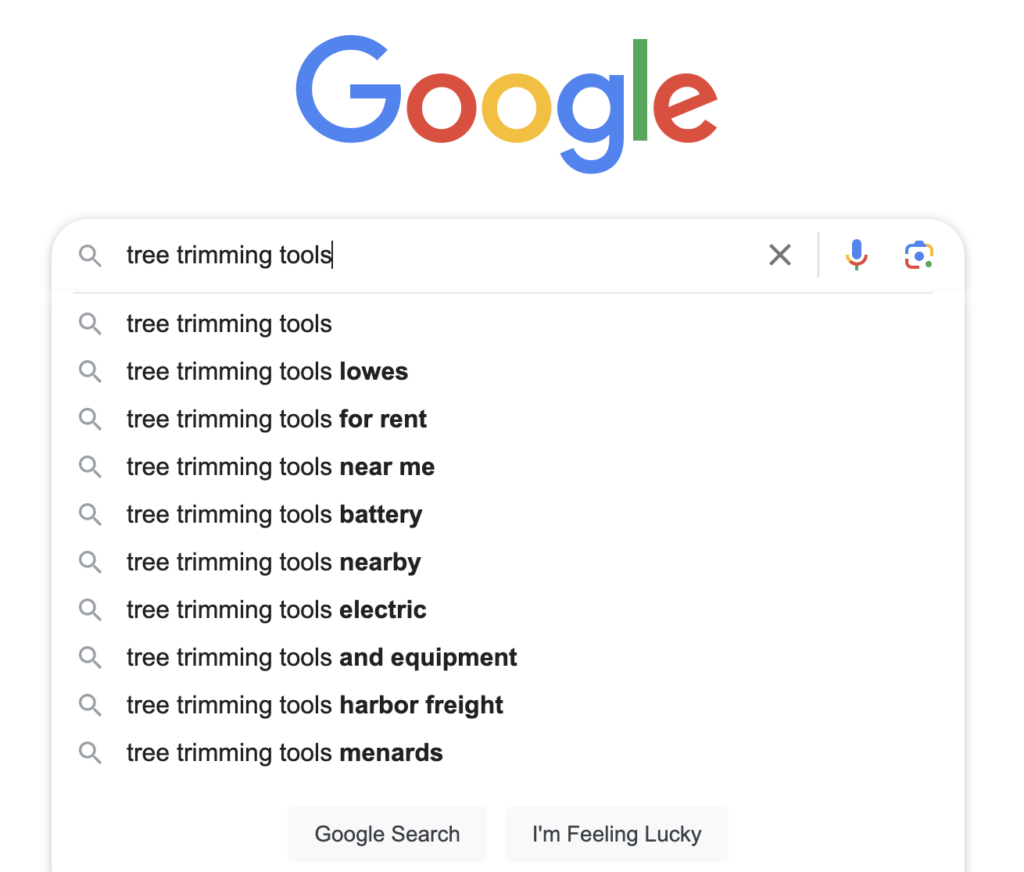
Task: Choose 'tree trimming tools for rent' suggestion
Action: tap(276, 419)
